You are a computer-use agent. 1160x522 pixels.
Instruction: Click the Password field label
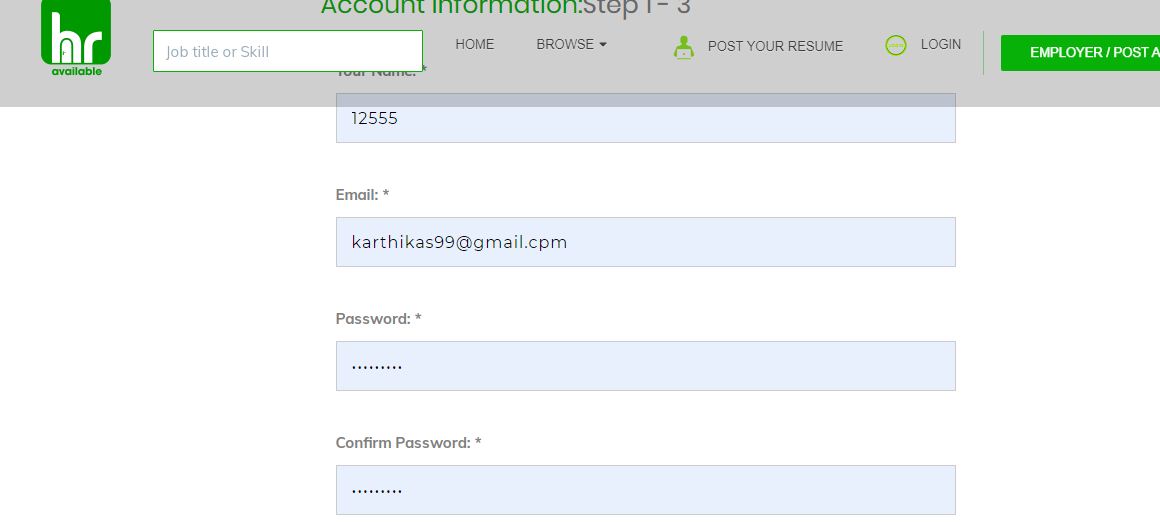[x=379, y=319]
